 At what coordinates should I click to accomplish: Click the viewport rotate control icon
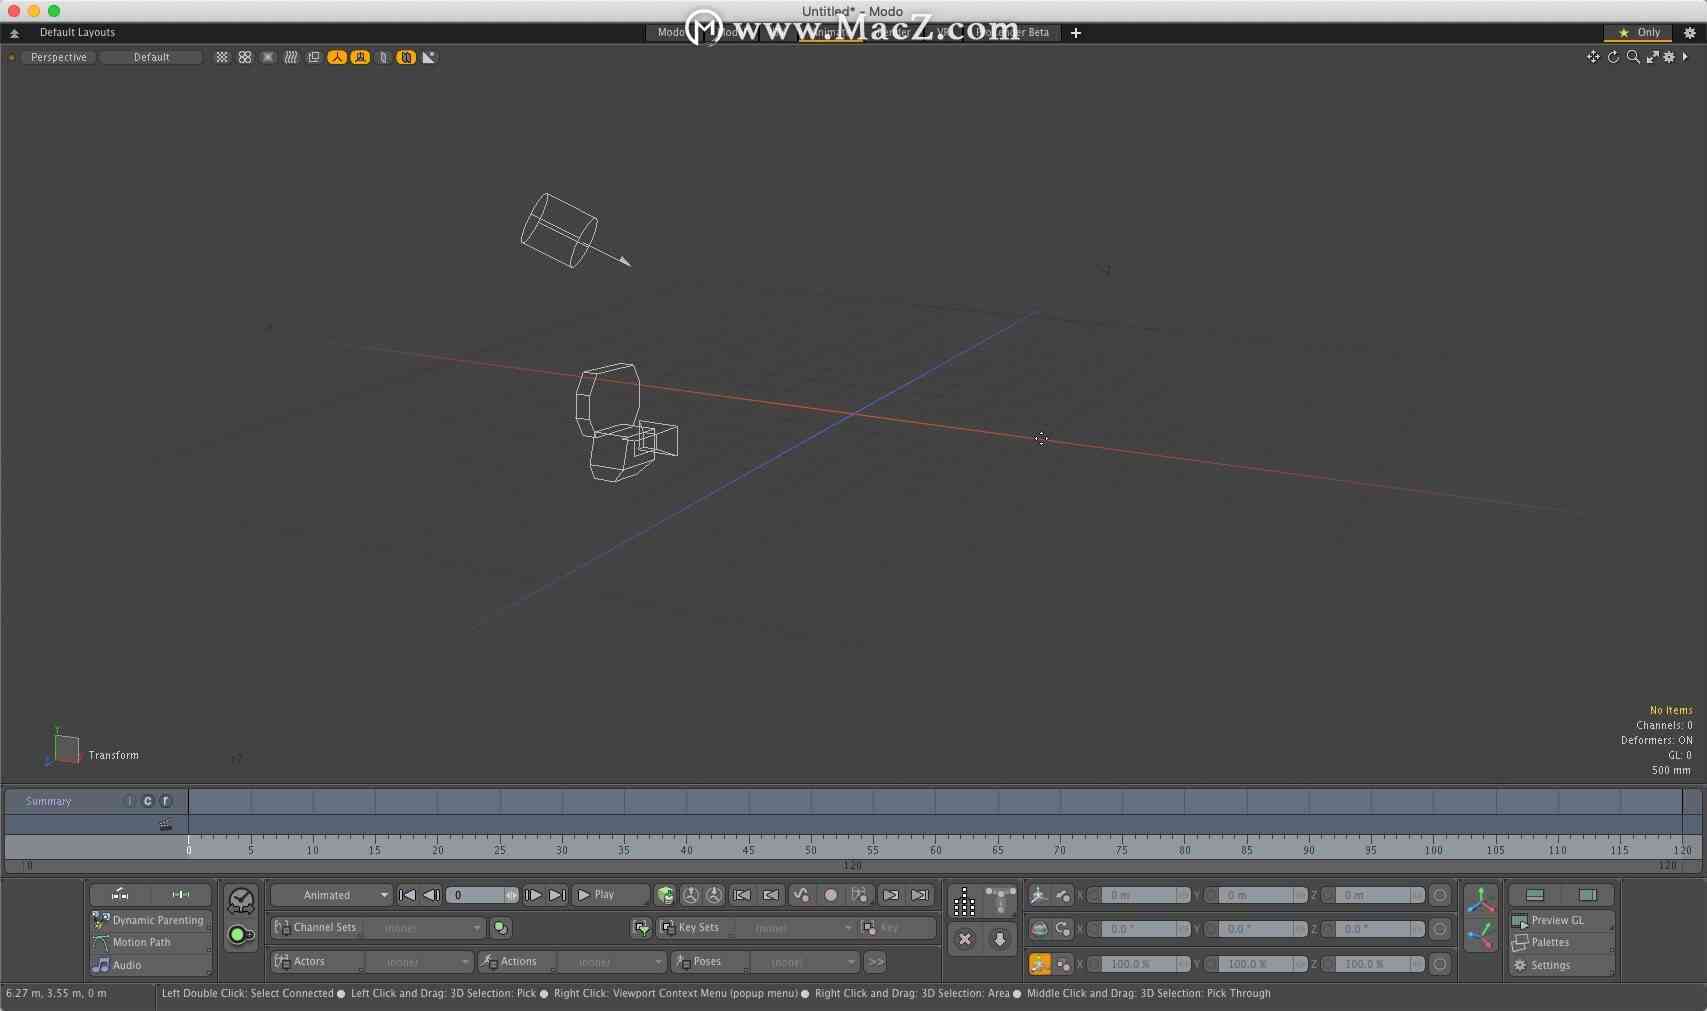(x=1613, y=57)
